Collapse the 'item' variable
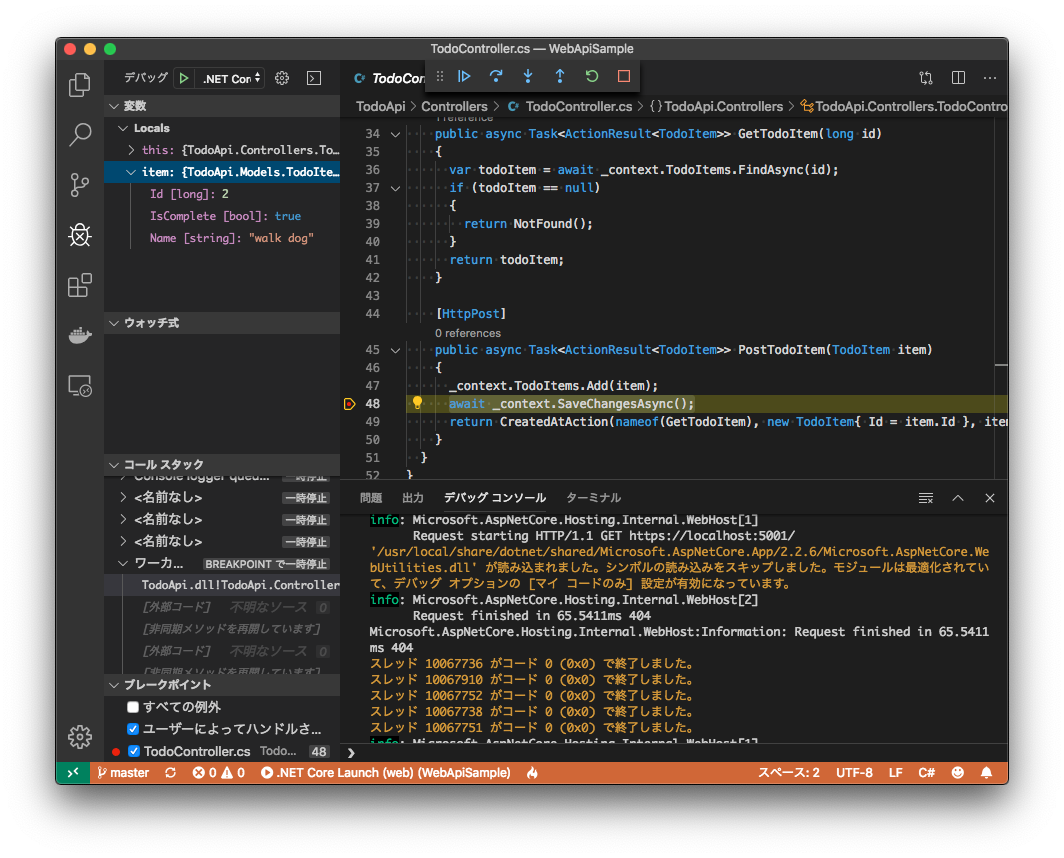Viewport: 1064px width, 858px height. pos(131,172)
